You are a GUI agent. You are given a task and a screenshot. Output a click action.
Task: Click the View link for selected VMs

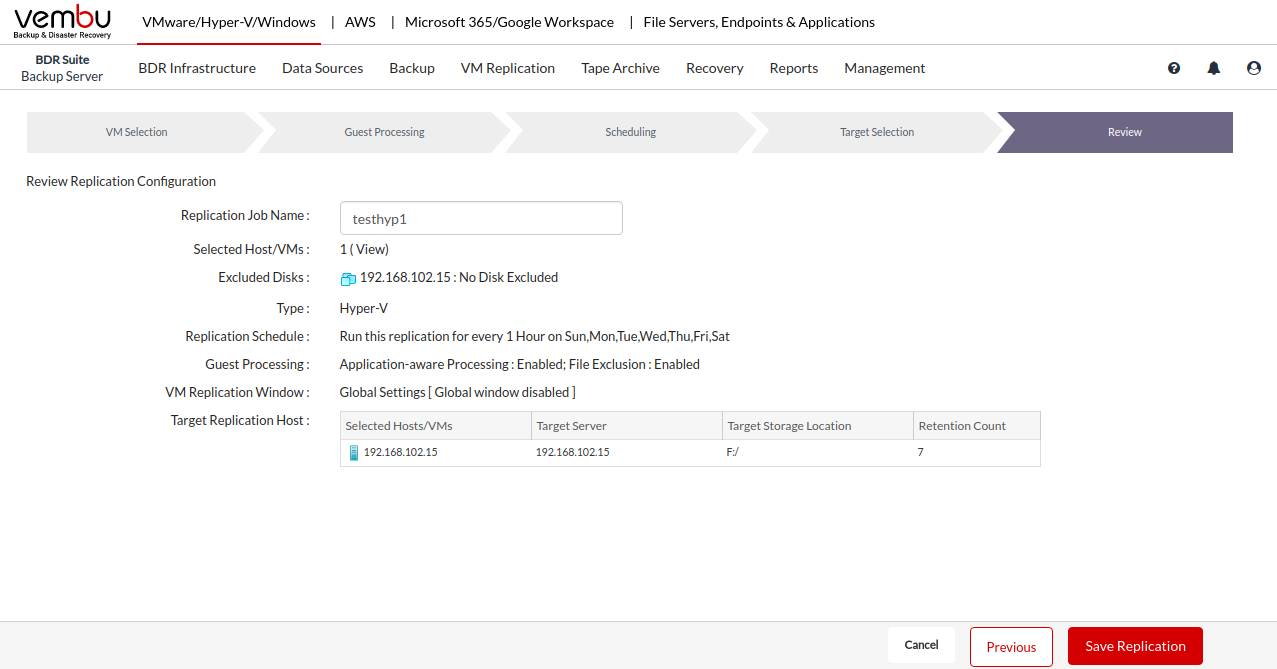tap(370, 249)
